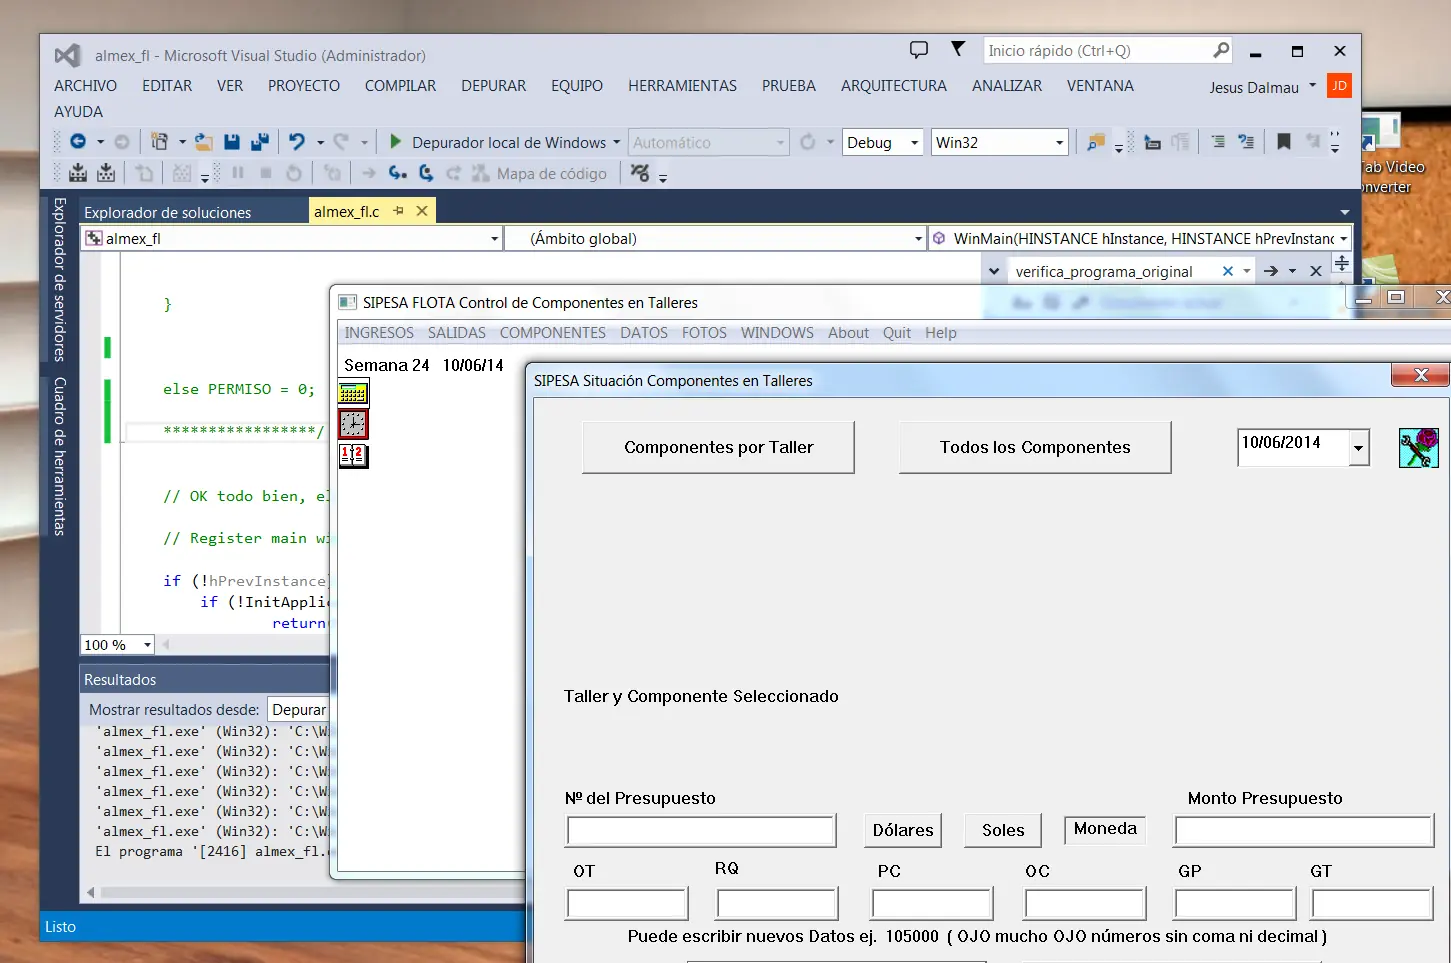Expand the Jesus Dalmau account dropdown
The height and width of the screenshot is (963, 1451).
tap(1312, 86)
